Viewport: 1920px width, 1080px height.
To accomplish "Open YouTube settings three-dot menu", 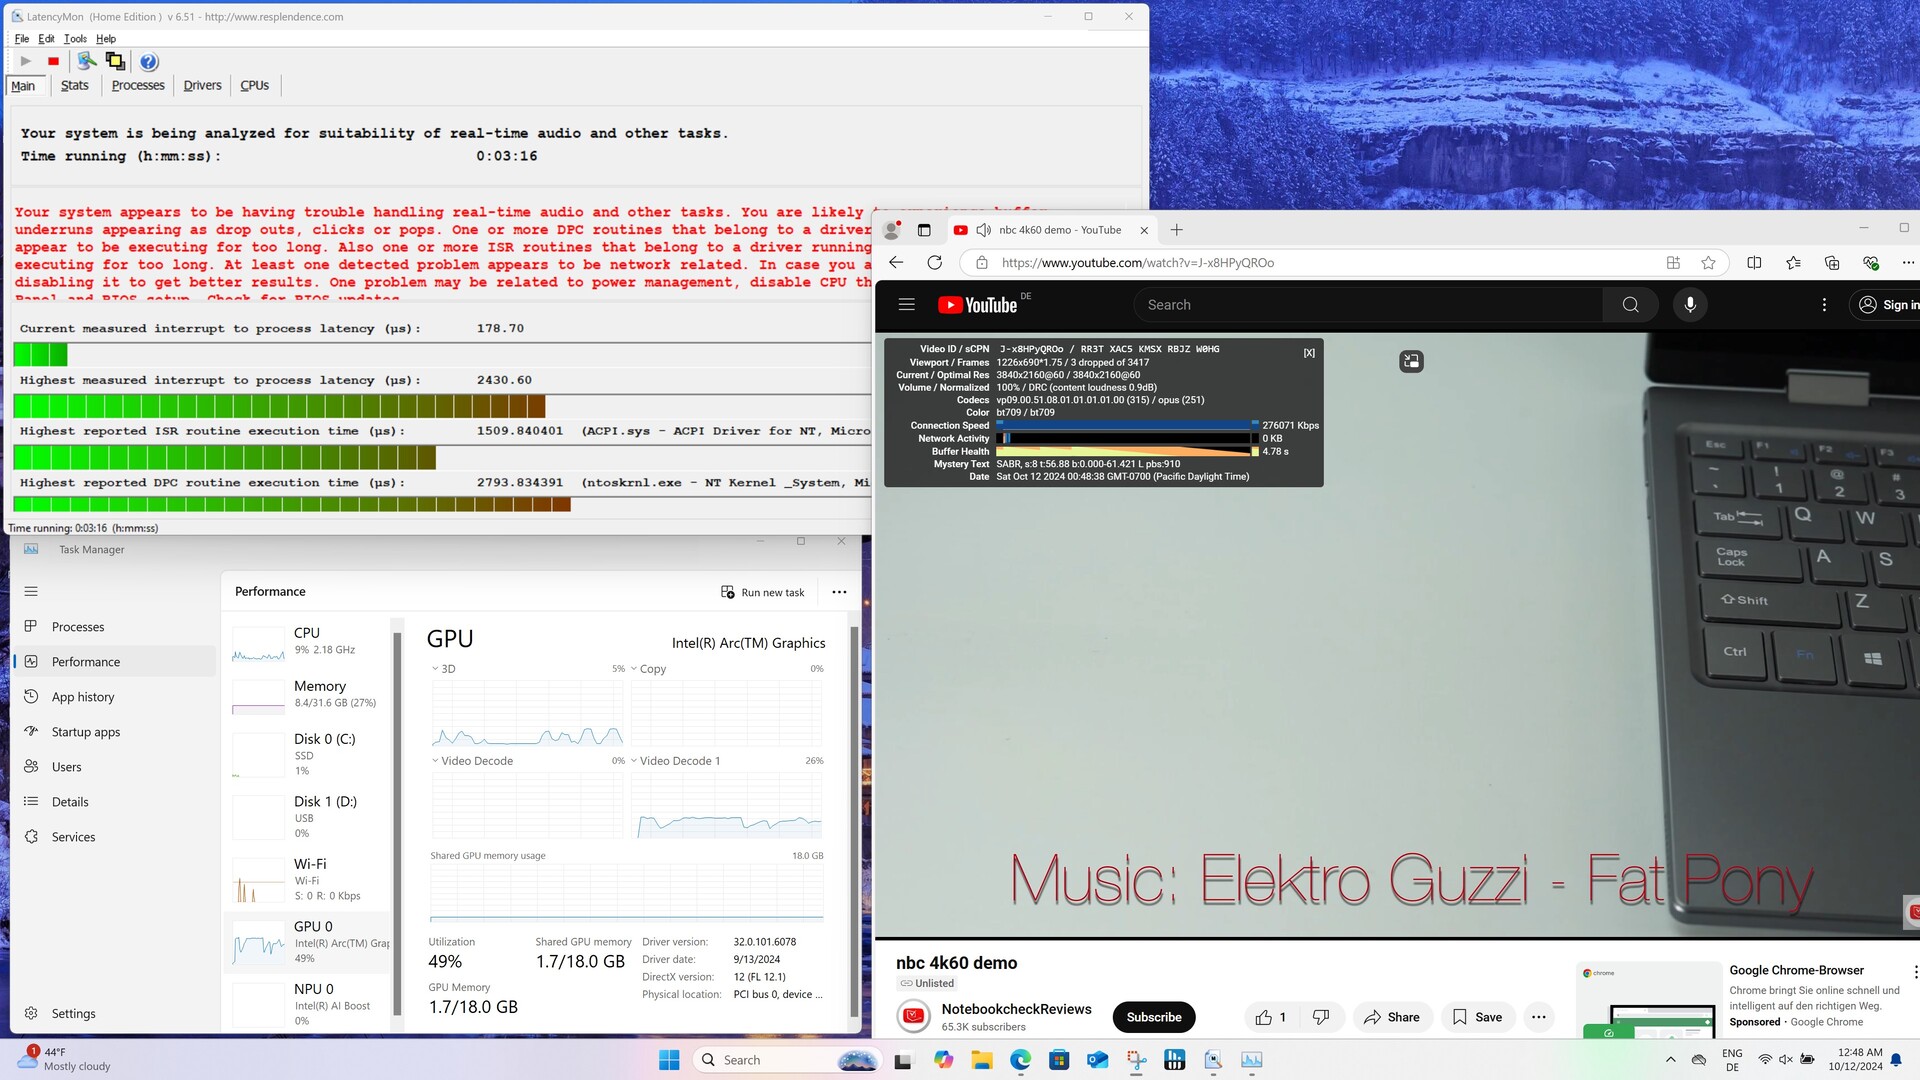I will [1824, 305].
